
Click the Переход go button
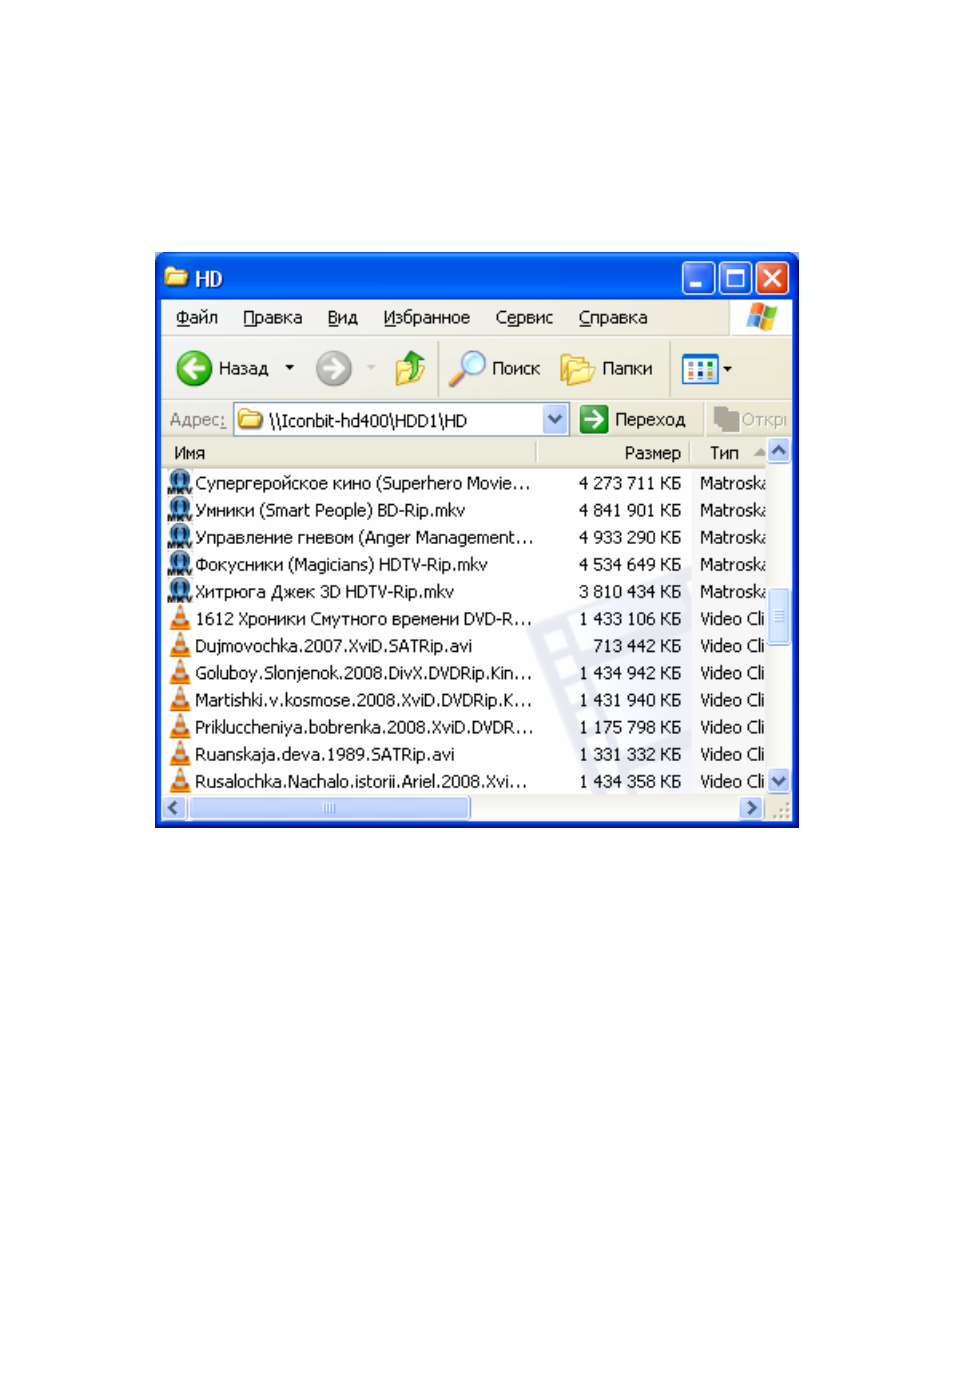633,419
